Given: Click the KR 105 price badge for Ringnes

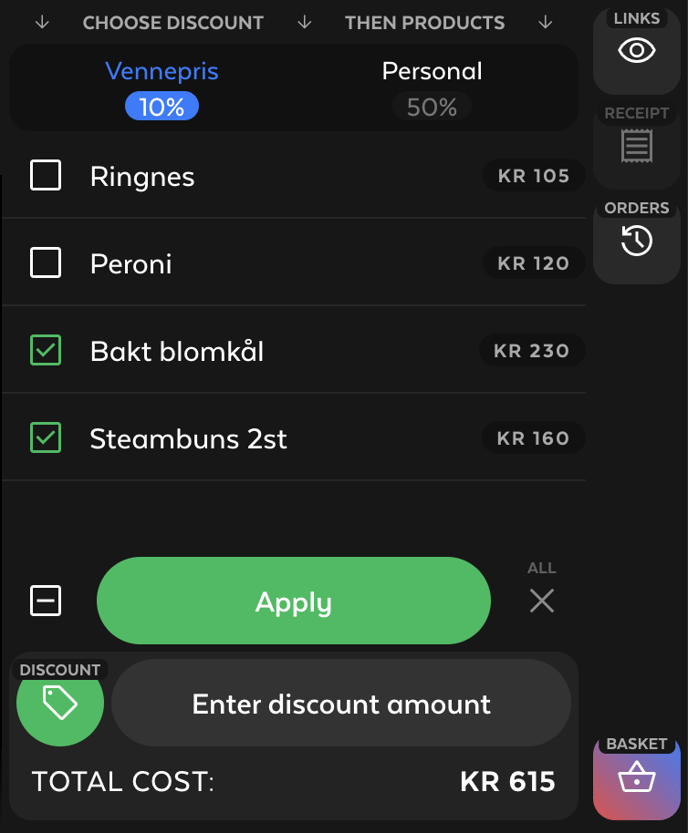Looking at the screenshot, I should click(x=533, y=175).
